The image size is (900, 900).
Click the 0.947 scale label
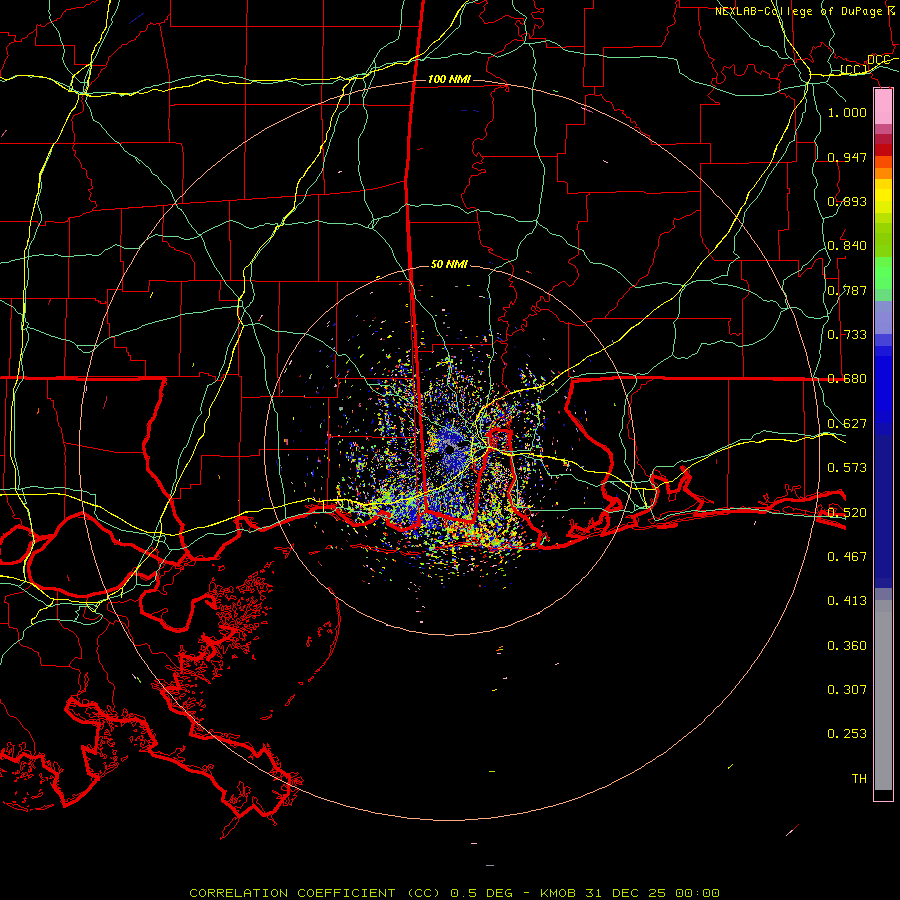[847, 157]
